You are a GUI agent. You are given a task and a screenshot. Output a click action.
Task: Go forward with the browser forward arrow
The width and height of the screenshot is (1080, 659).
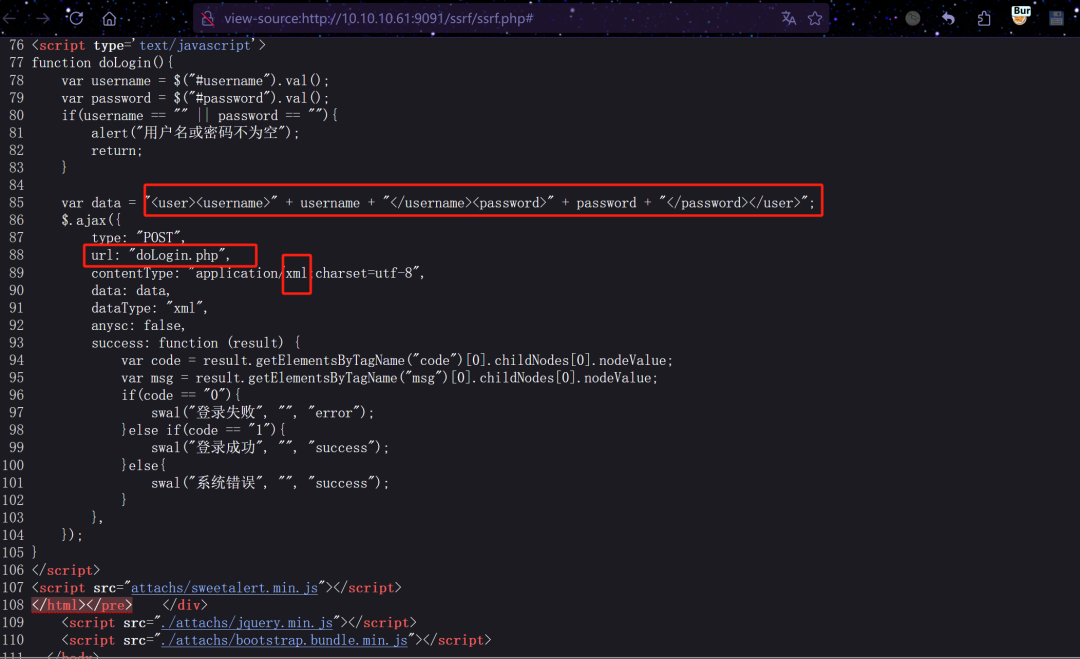[x=43, y=19]
